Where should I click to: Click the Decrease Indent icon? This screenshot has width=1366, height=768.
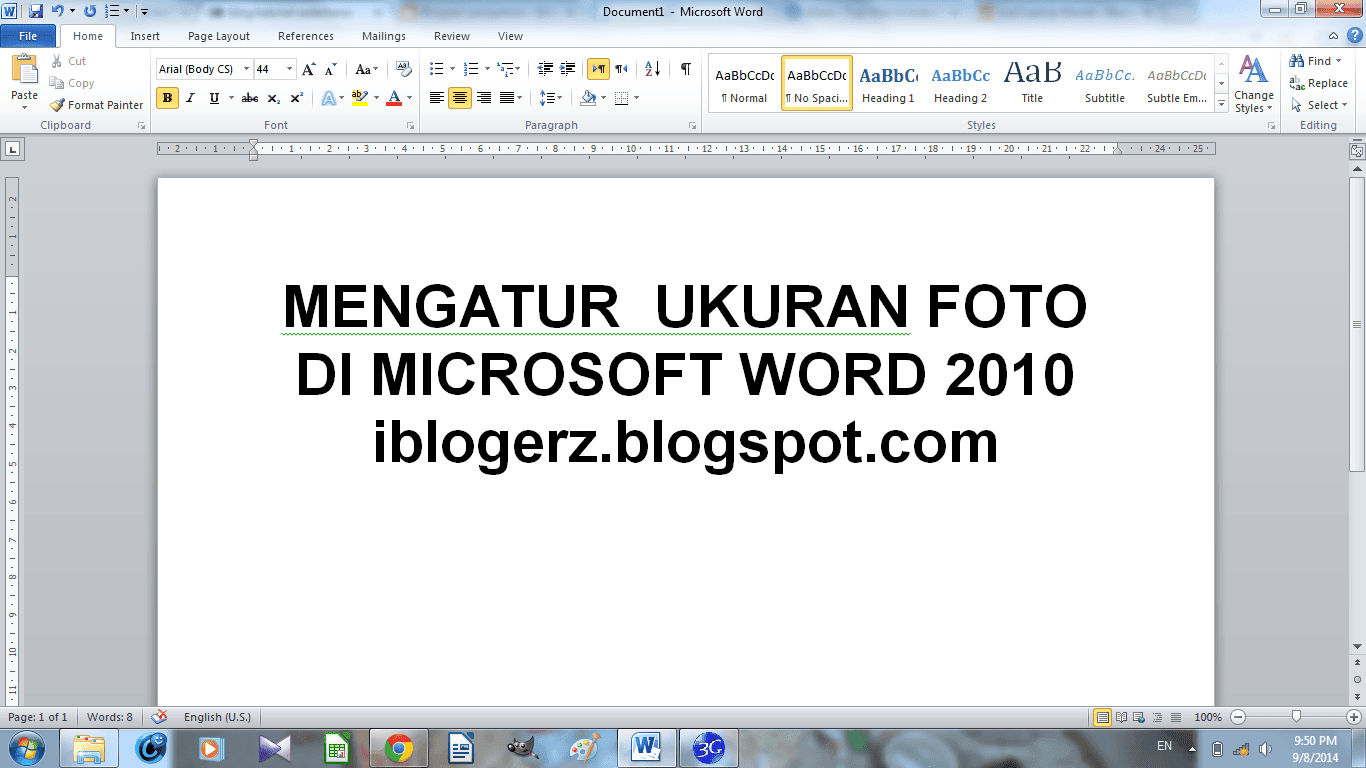[x=545, y=69]
